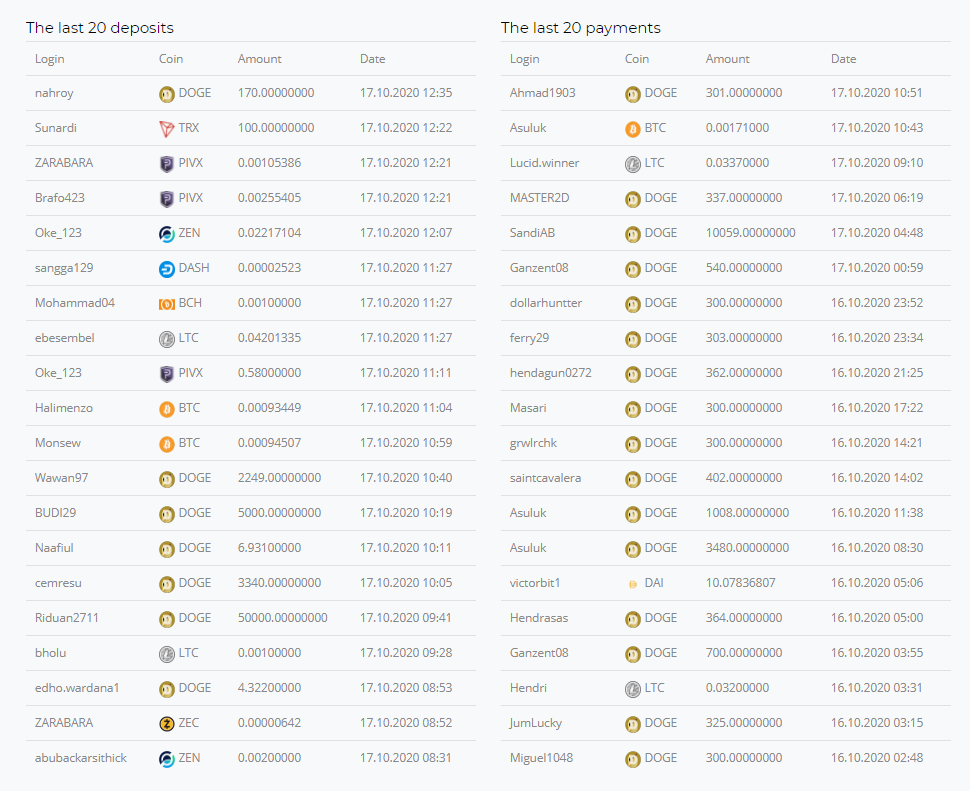Click the DOGE icon in MASTER2D's payment row

(632, 199)
